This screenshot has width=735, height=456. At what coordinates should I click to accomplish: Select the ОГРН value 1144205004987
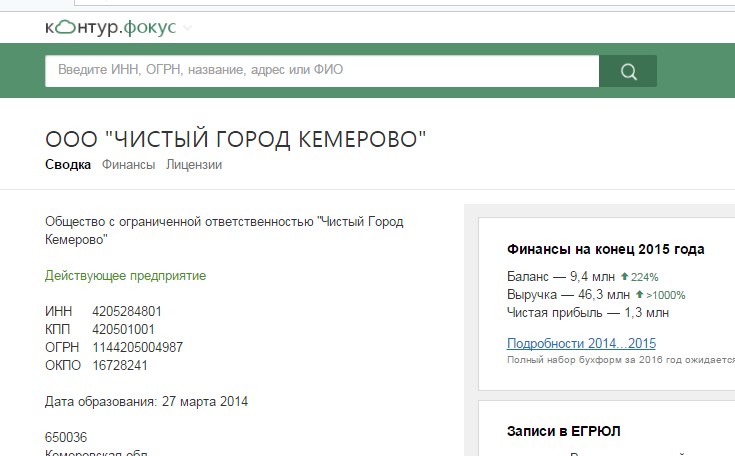[x=138, y=347]
